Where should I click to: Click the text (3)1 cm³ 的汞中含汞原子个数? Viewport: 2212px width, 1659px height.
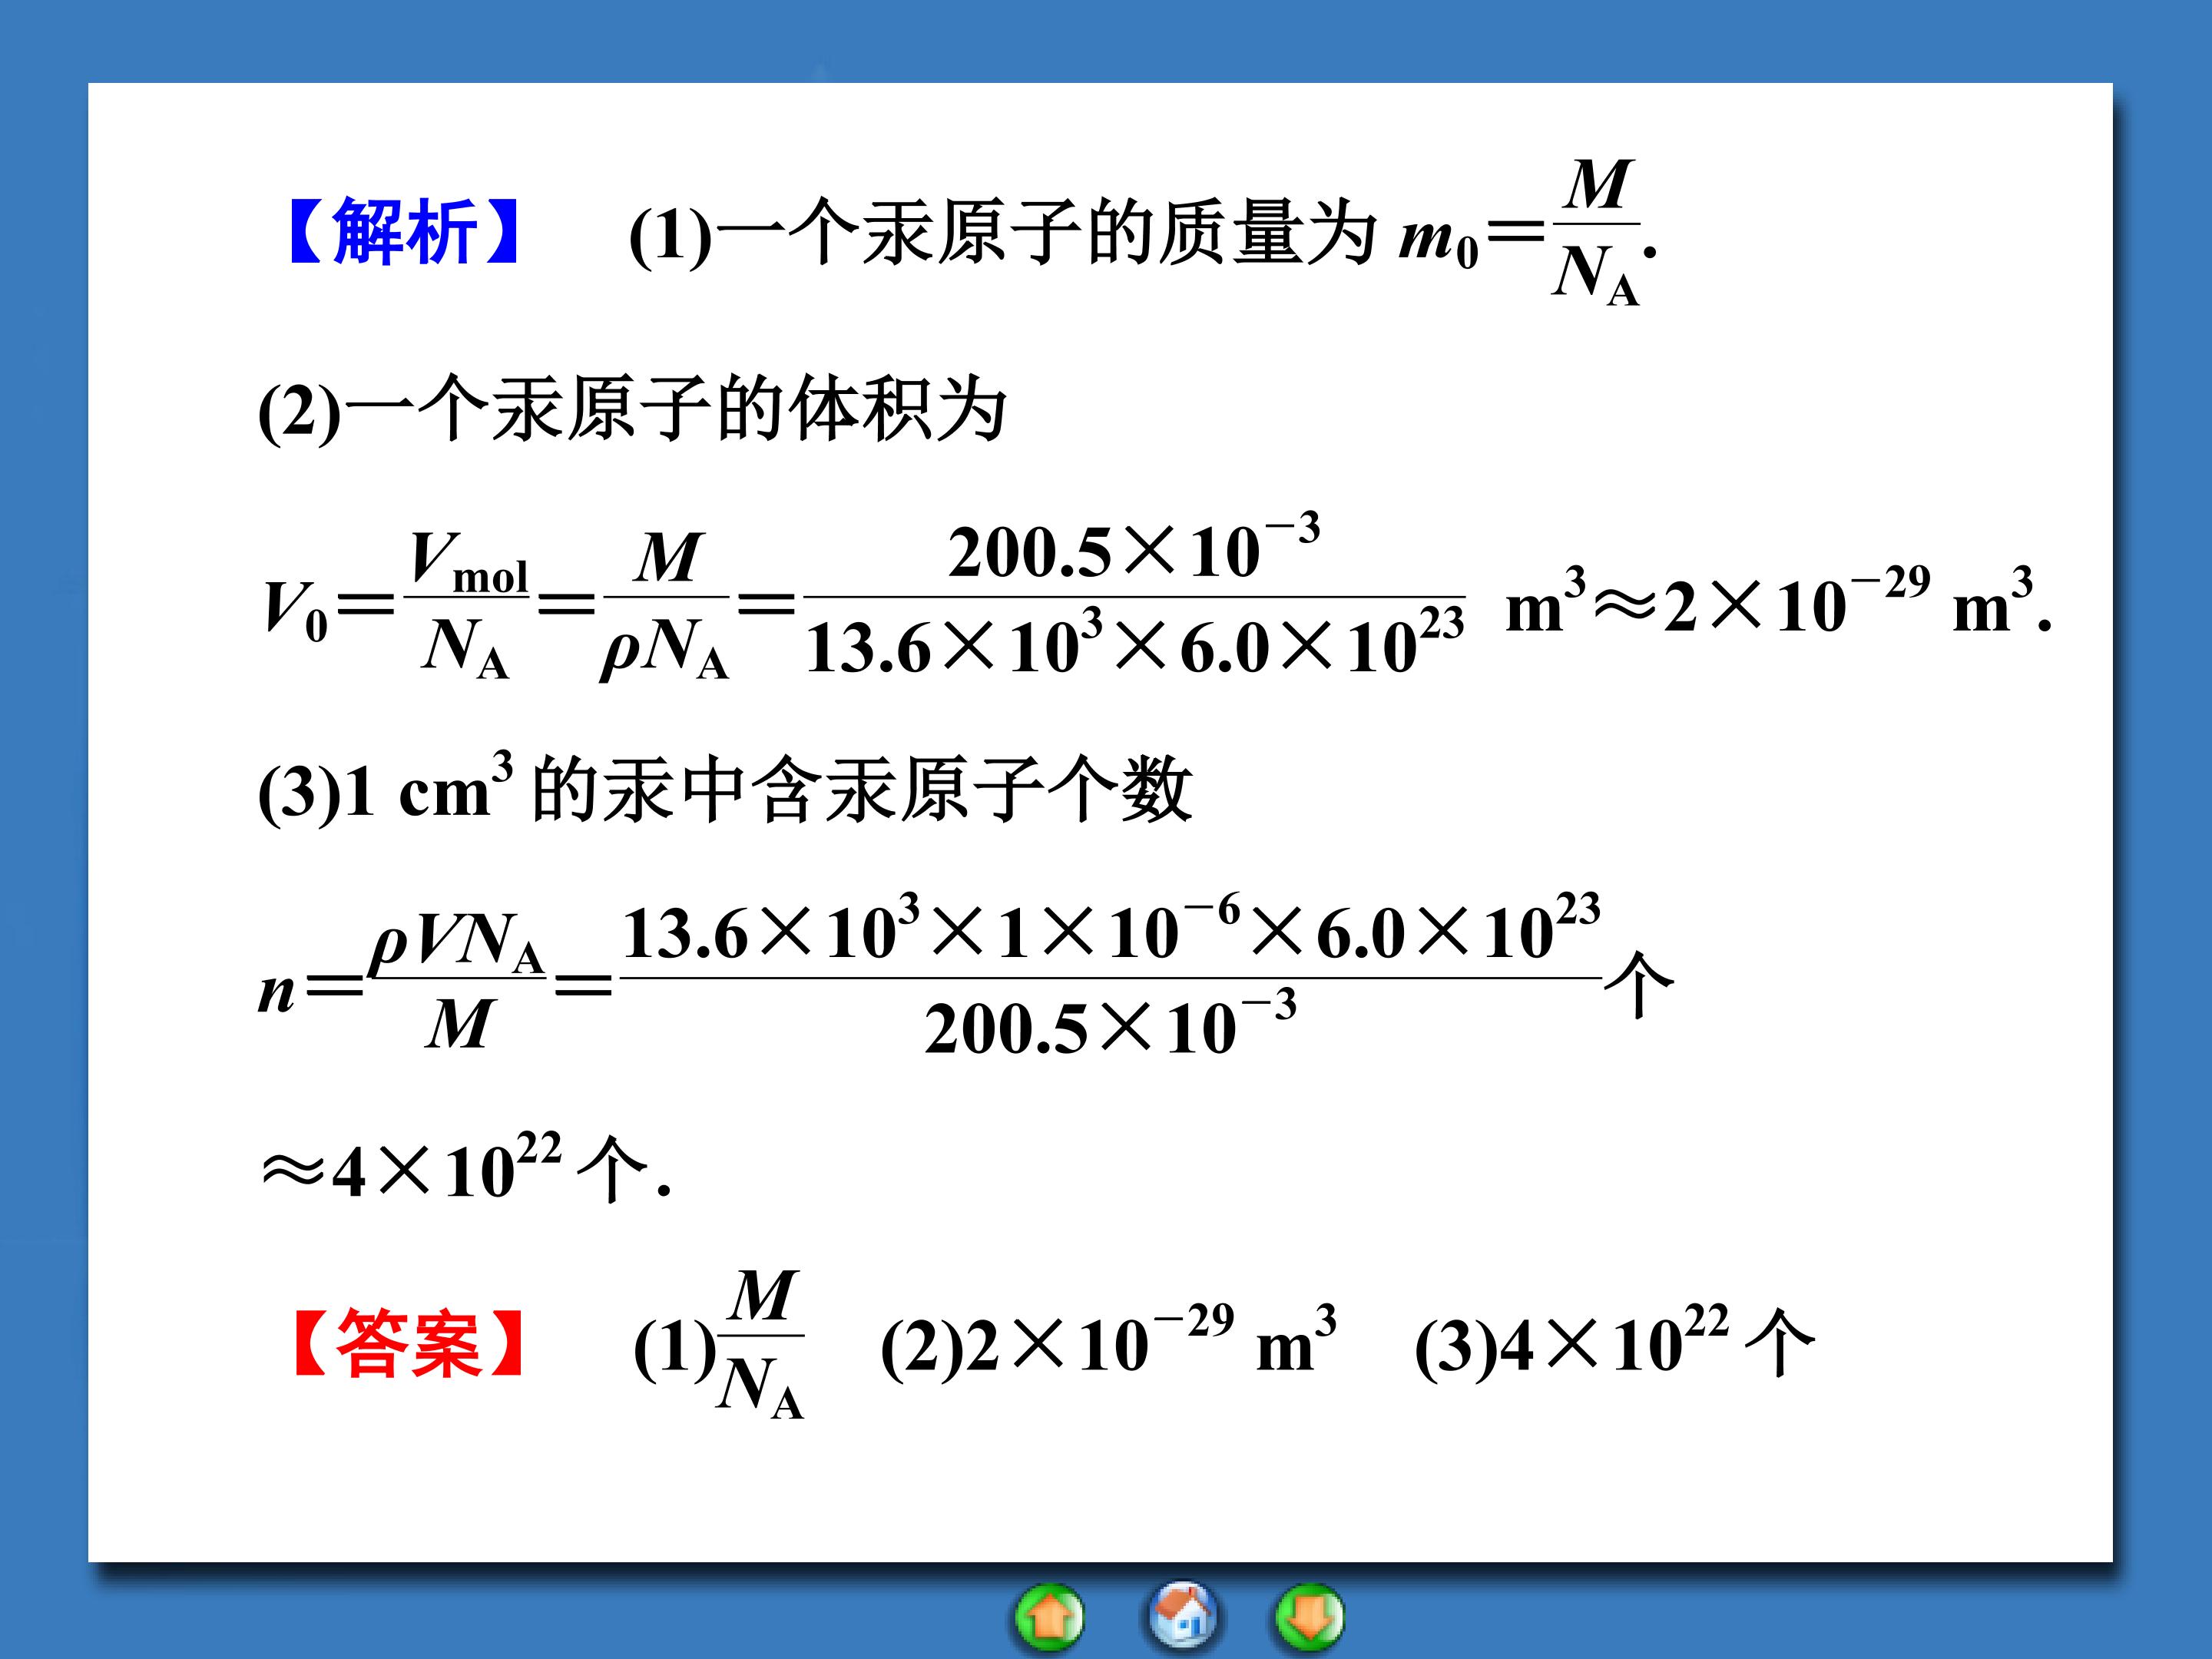tap(725, 790)
